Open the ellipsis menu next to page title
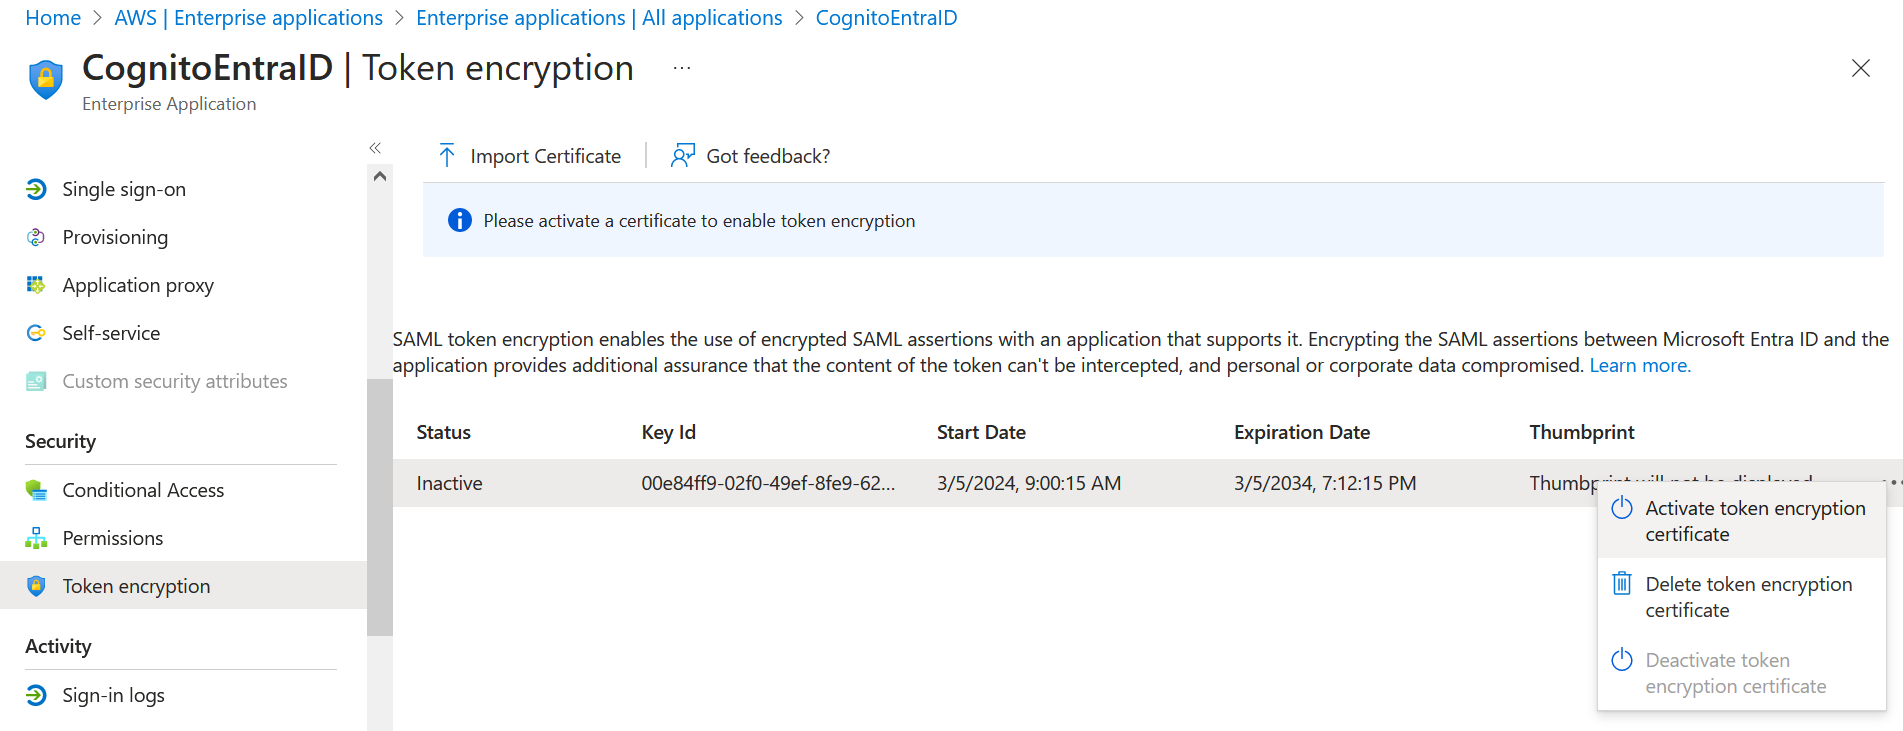 point(682,68)
